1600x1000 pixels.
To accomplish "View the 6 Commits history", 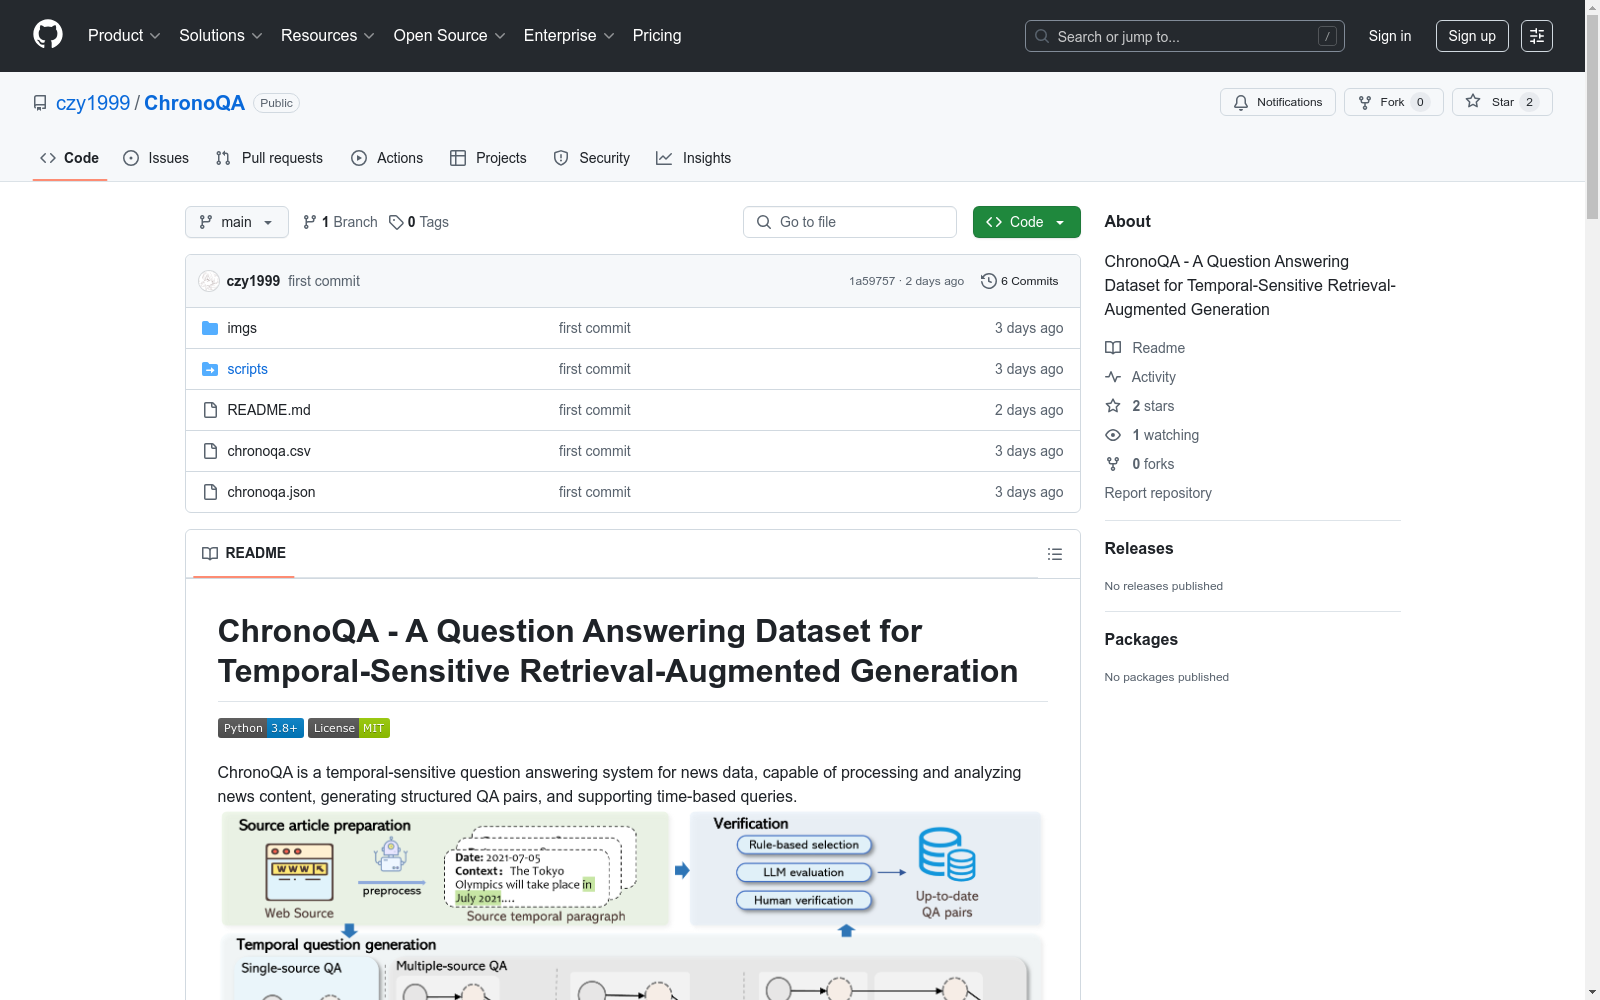I will 1020,281.
